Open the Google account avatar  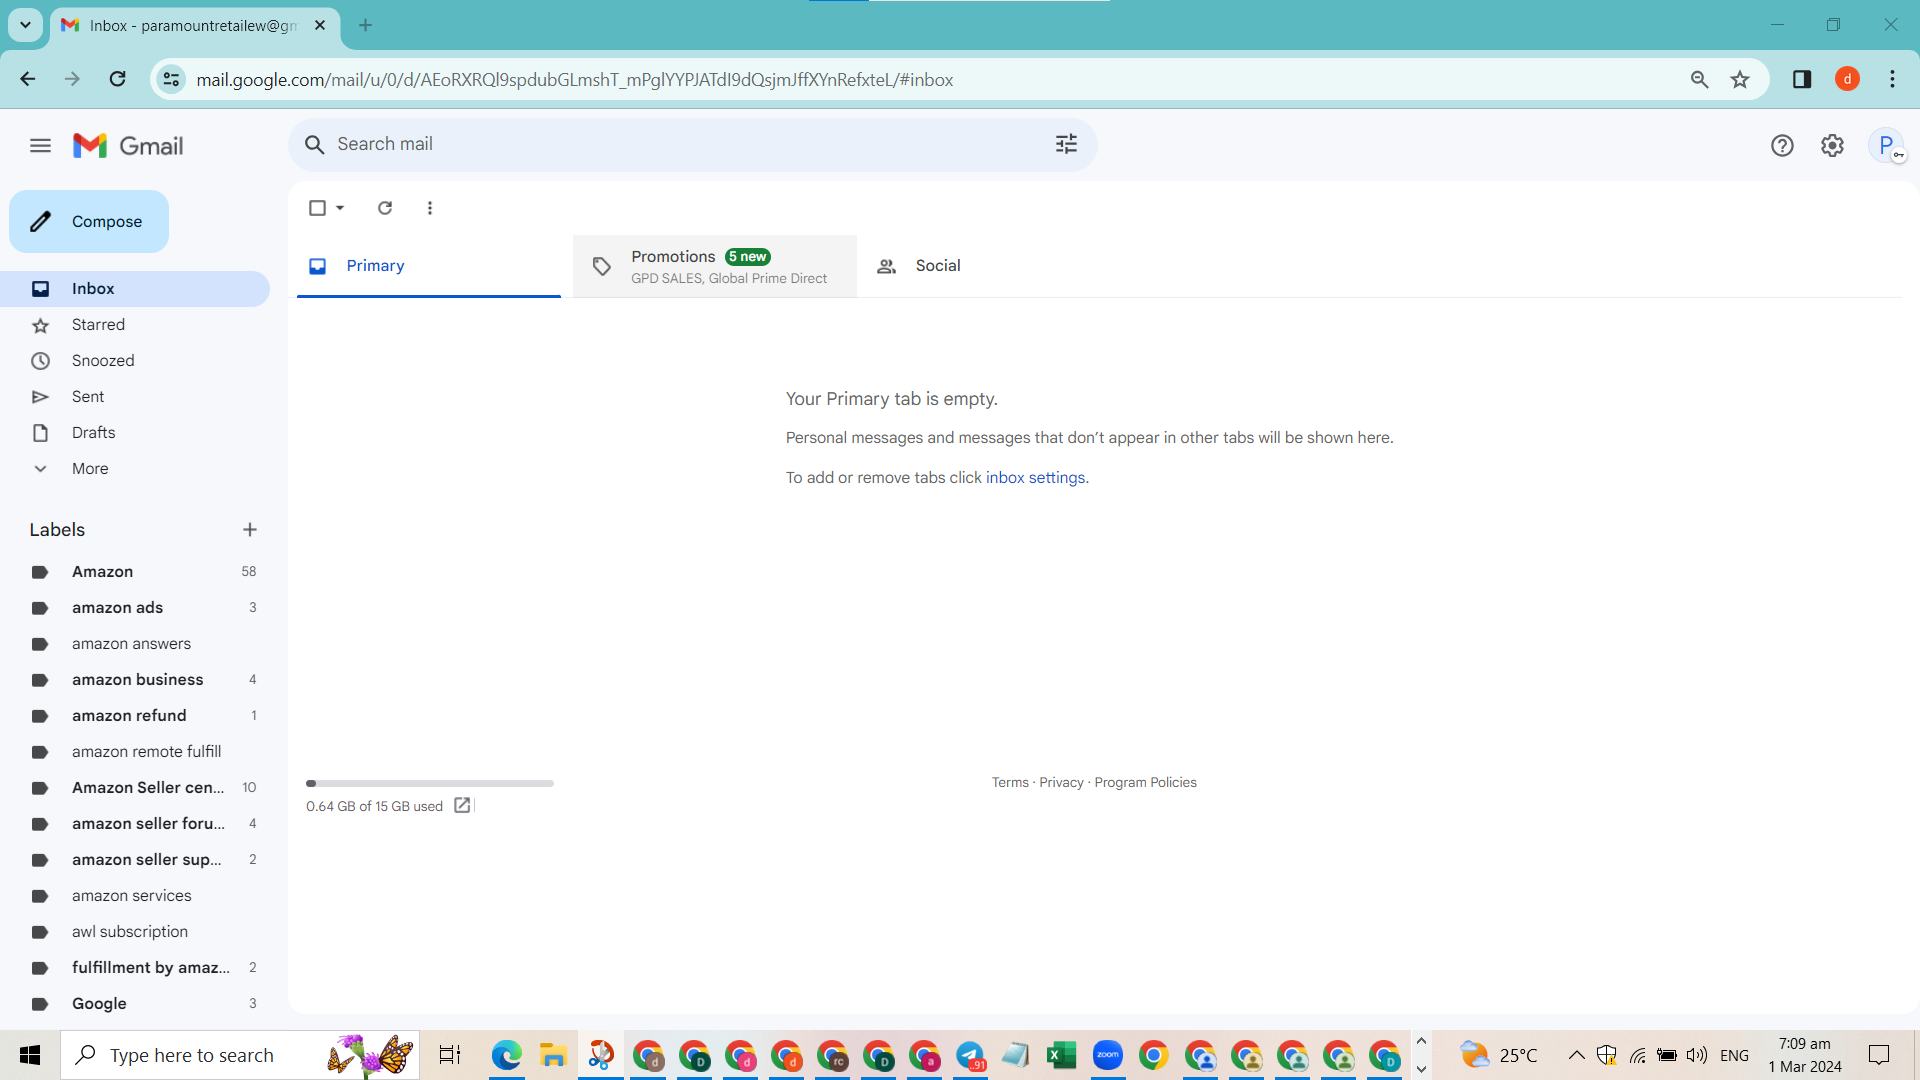coord(1887,146)
